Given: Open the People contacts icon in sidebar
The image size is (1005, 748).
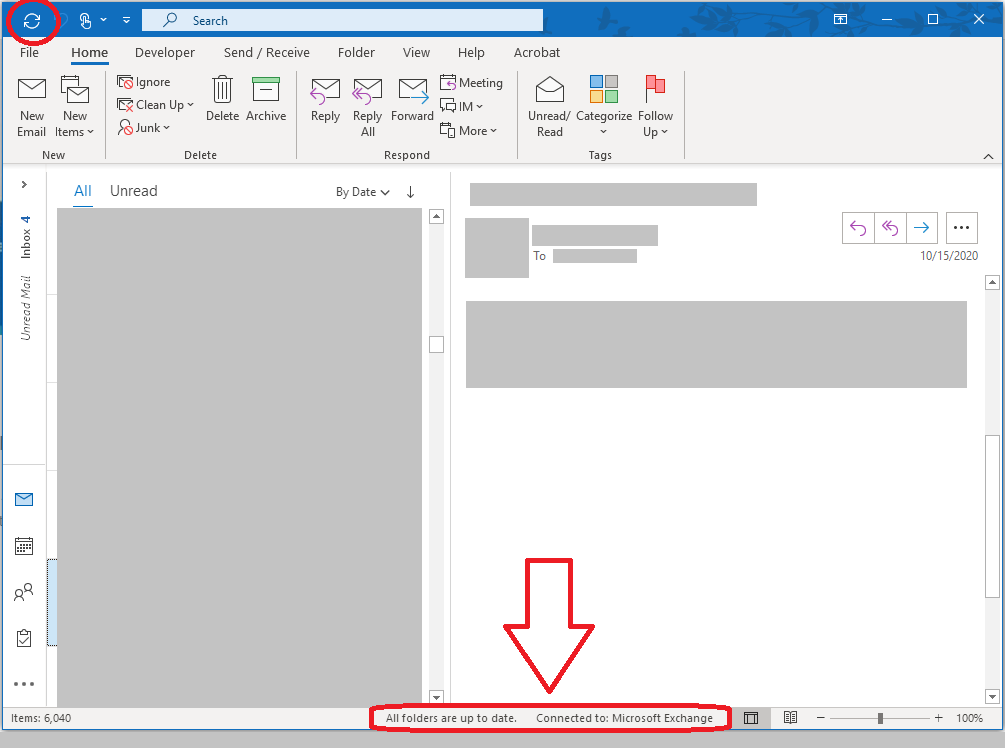Looking at the screenshot, I should tap(24, 593).
